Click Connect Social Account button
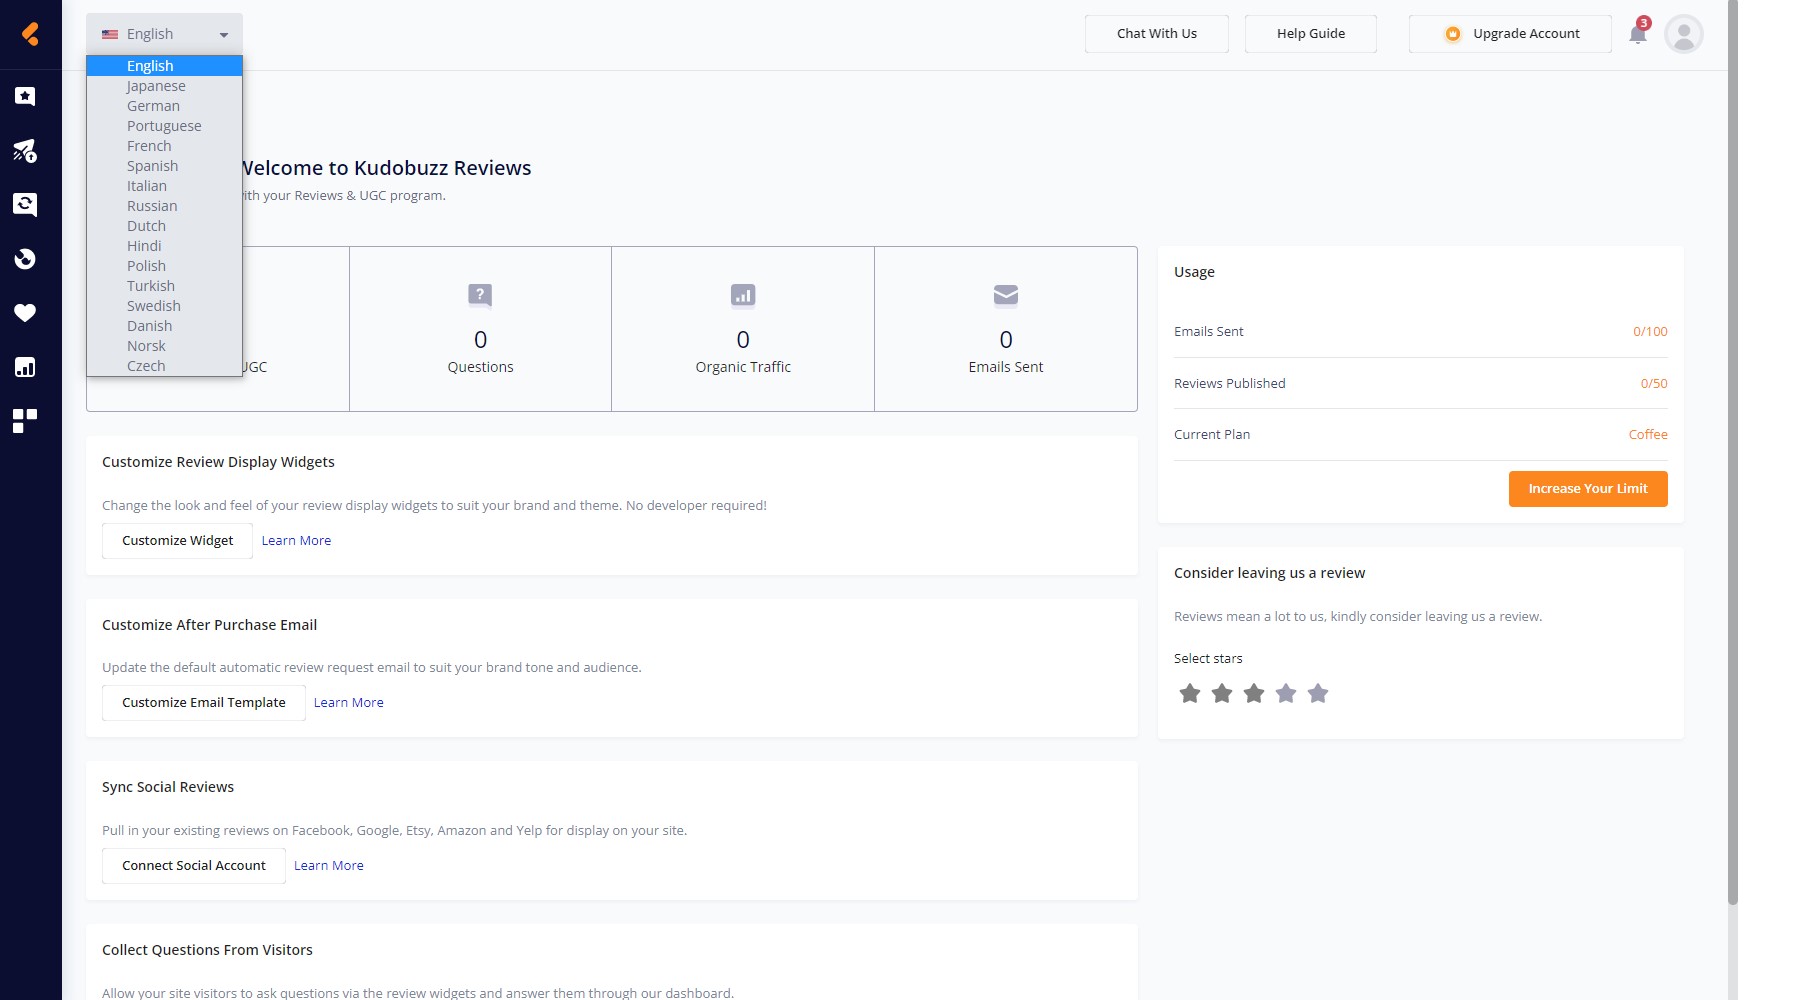The height and width of the screenshot is (1000, 1820). pyautogui.click(x=194, y=866)
